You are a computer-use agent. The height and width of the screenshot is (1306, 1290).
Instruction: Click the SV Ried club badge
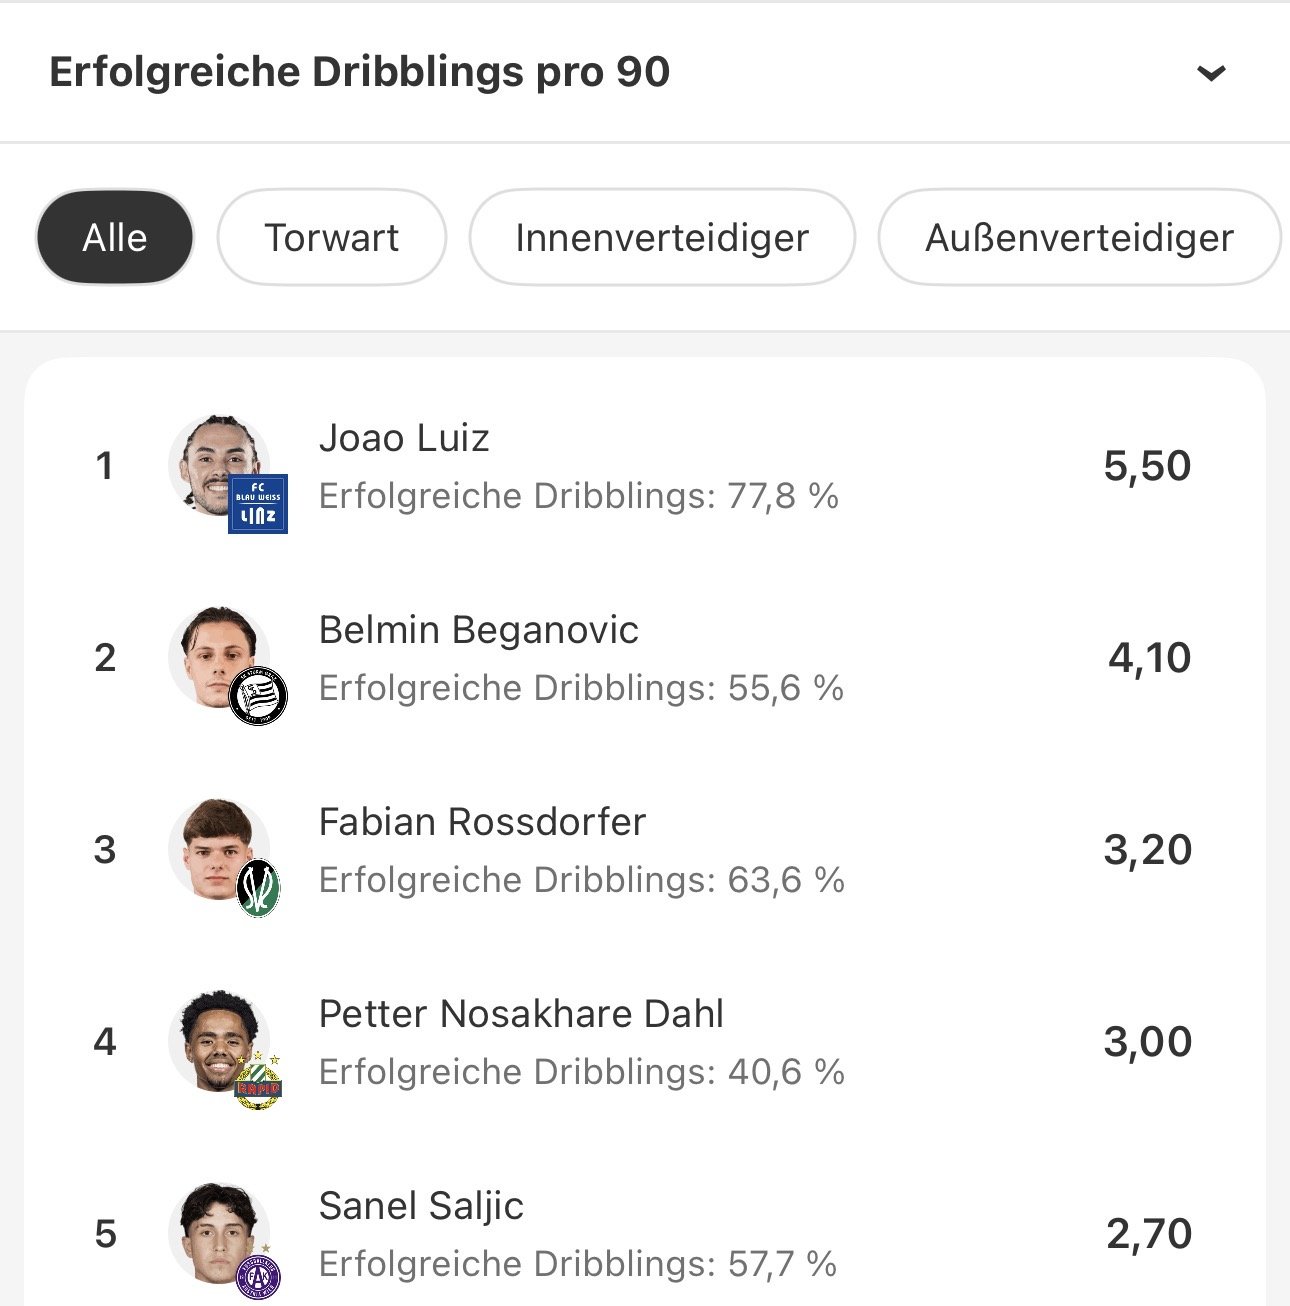pyautogui.click(x=258, y=888)
